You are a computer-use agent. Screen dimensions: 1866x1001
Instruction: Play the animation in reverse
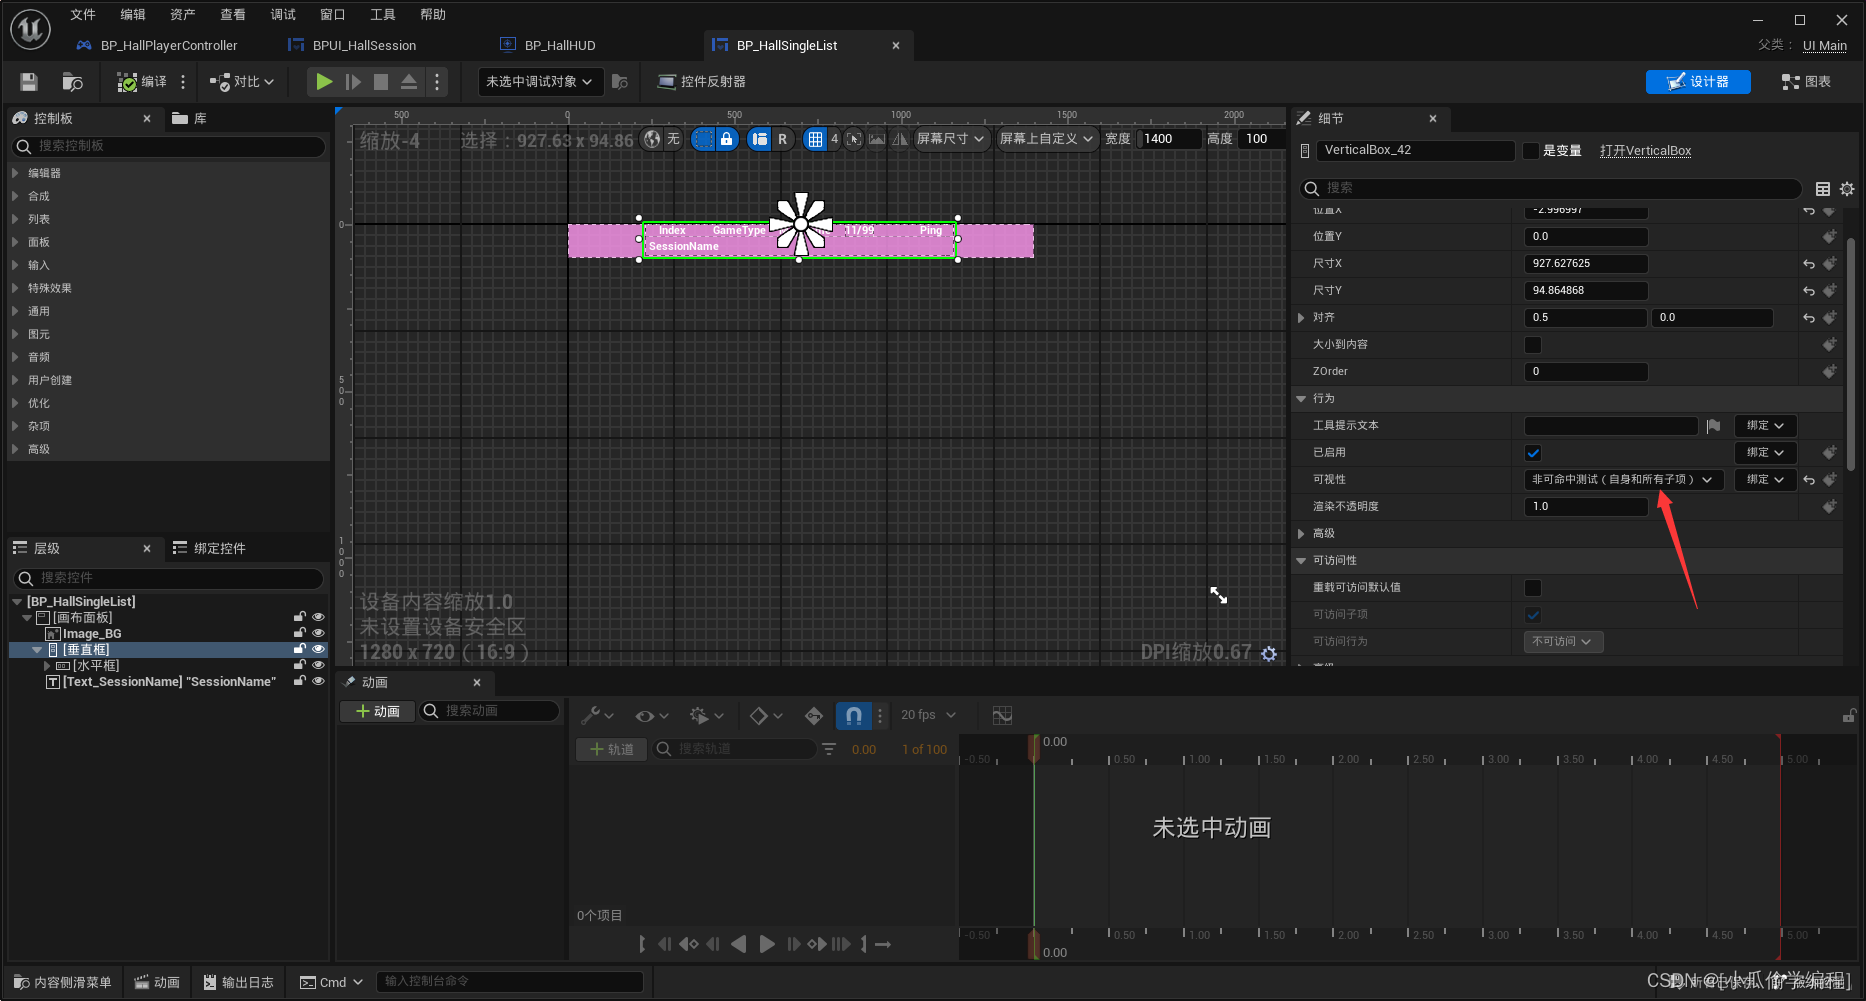(x=739, y=944)
